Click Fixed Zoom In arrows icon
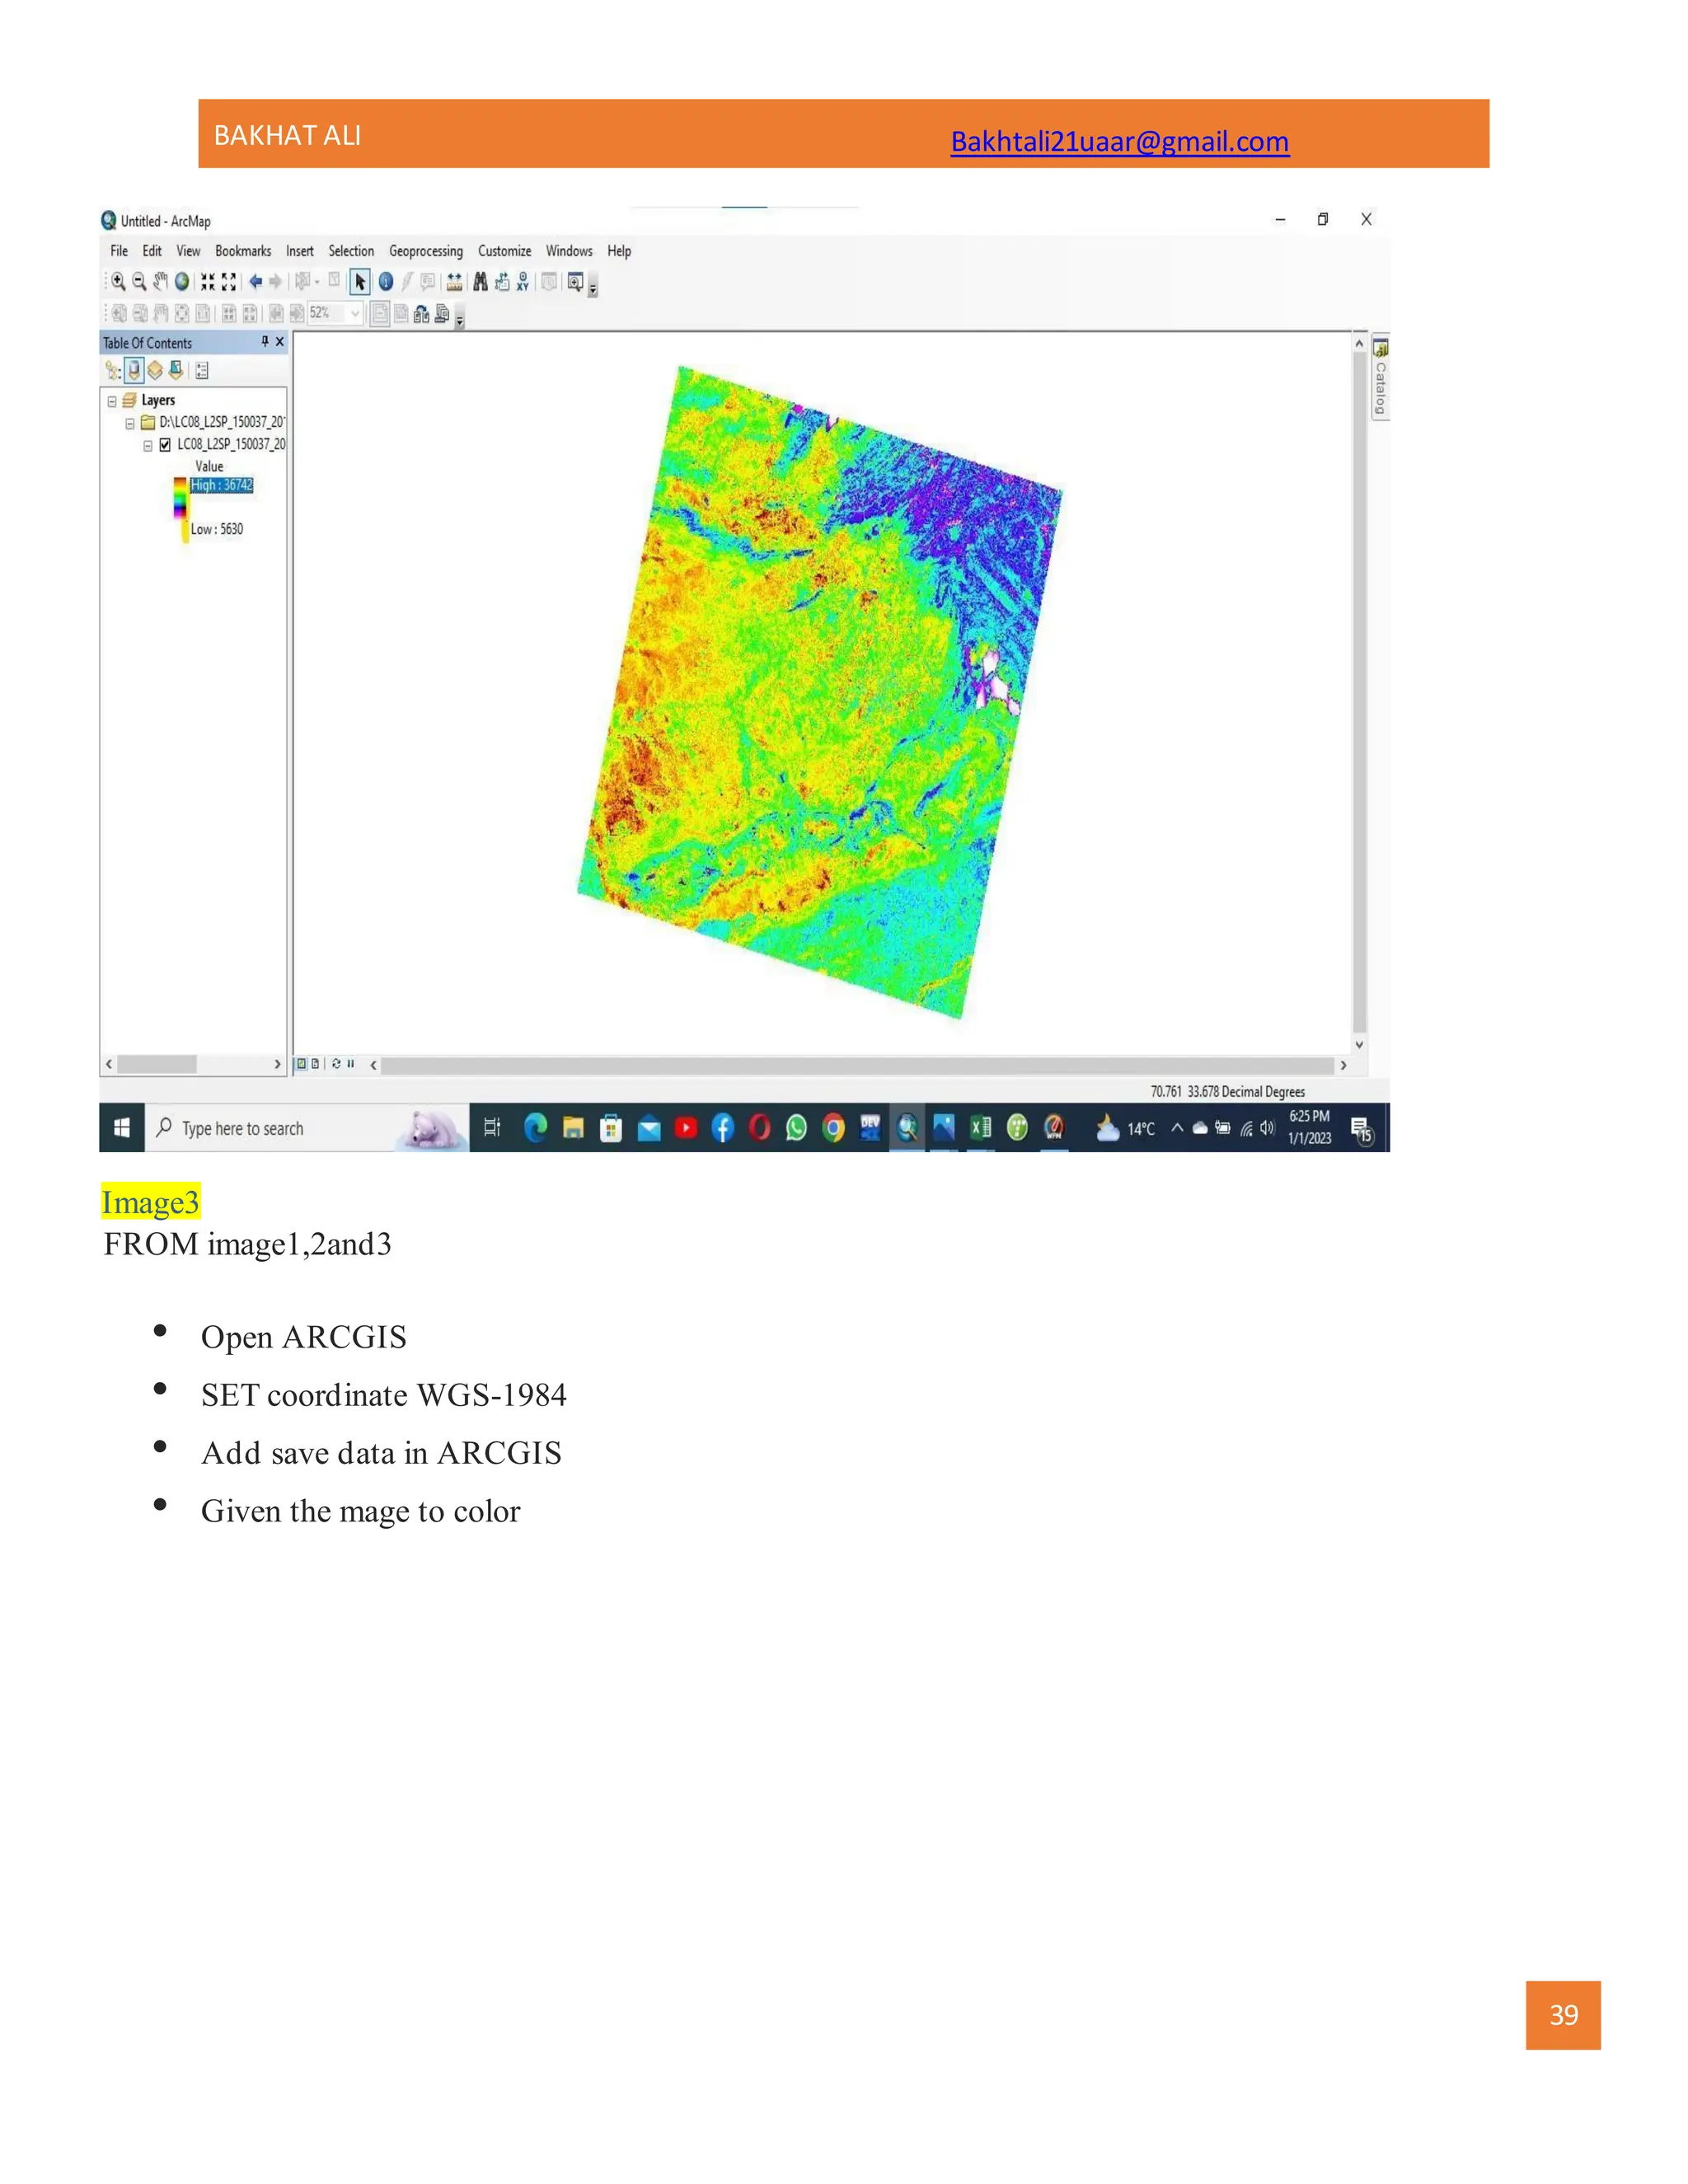The width and height of the screenshot is (1688, 2184). tap(207, 282)
